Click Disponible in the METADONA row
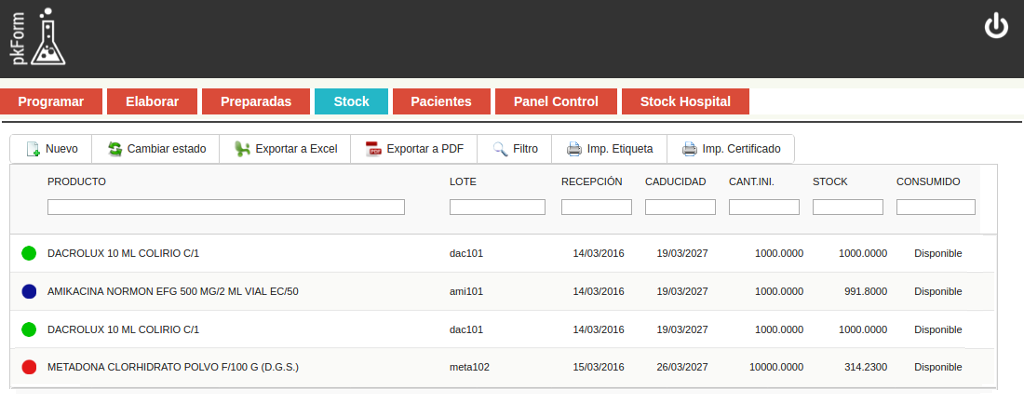 click(938, 367)
